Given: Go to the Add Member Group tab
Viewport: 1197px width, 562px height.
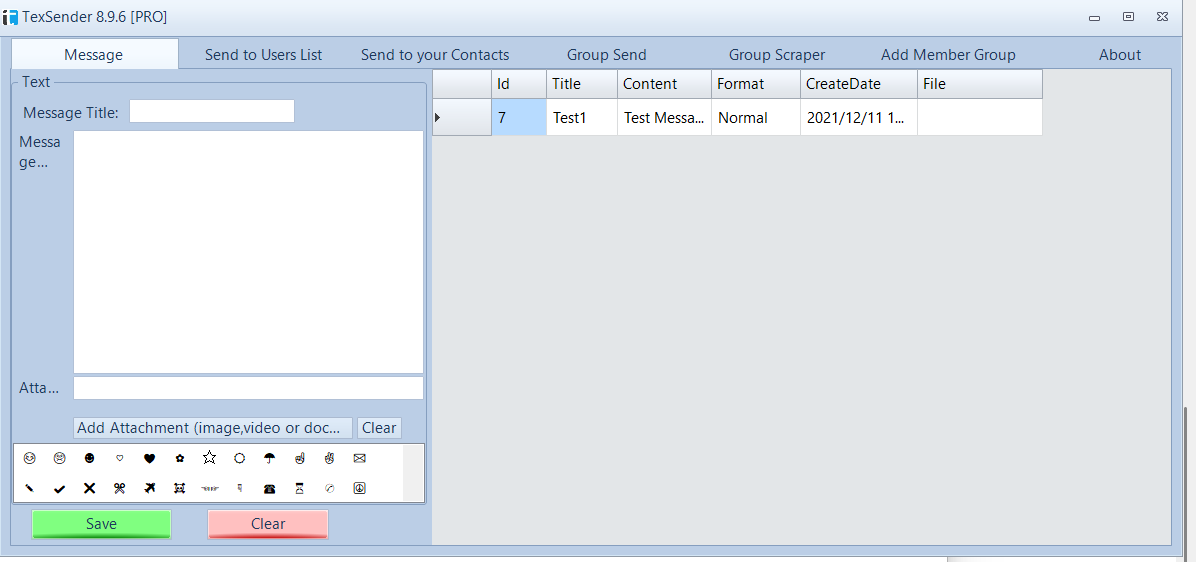Looking at the screenshot, I should pyautogui.click(x=947, y=55).
